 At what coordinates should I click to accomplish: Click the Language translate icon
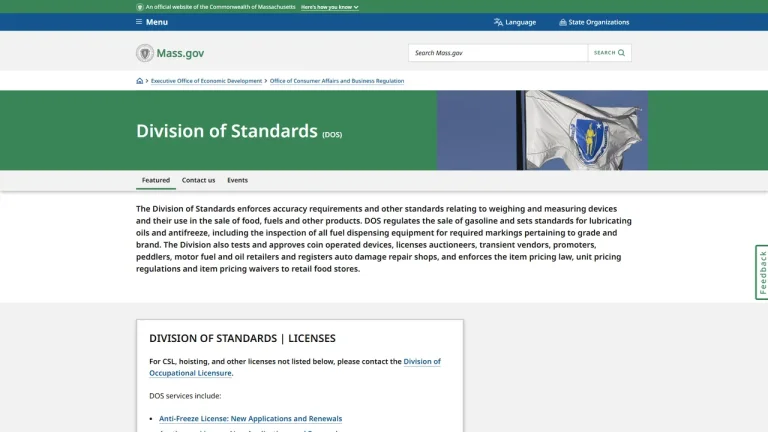click(x=498, y=22)
